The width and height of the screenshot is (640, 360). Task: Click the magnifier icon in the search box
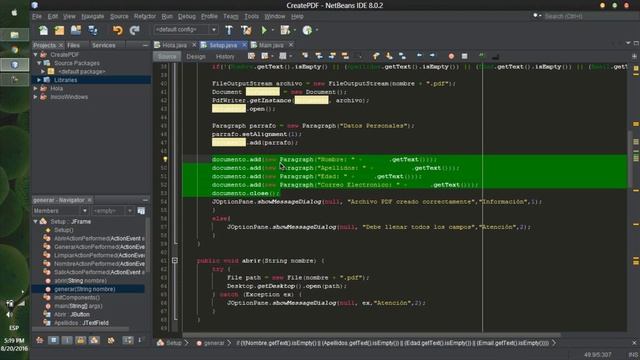pyautogui.click(x=536, y=16)
